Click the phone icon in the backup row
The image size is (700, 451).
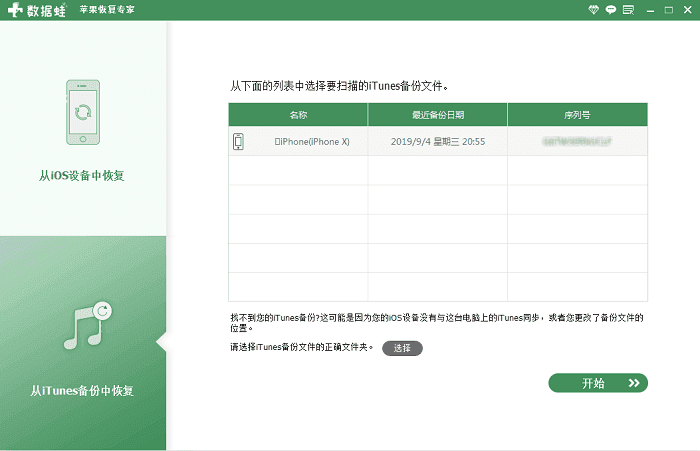click(238, 142)
